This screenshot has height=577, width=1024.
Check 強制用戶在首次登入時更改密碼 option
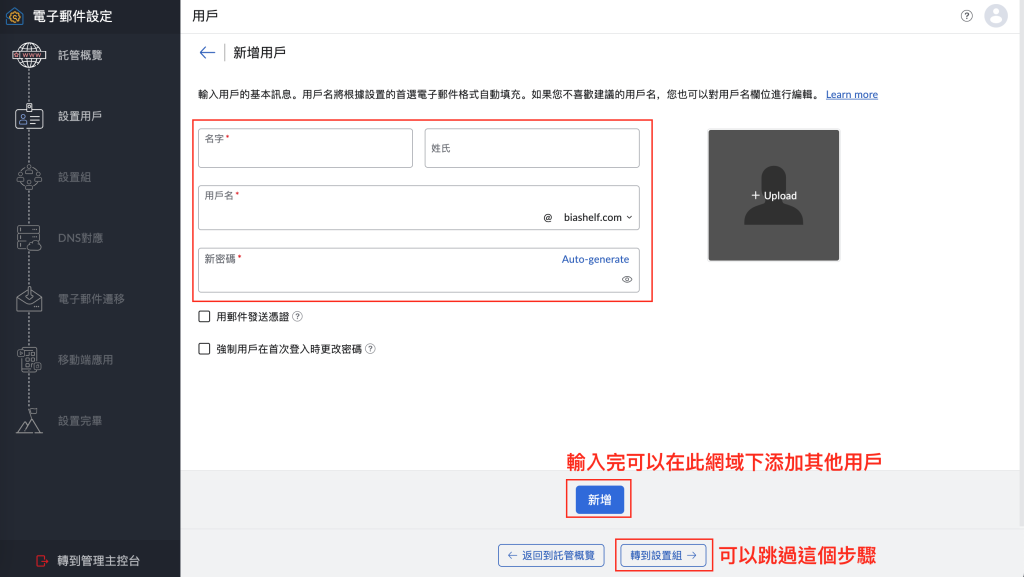coord(204,349)
